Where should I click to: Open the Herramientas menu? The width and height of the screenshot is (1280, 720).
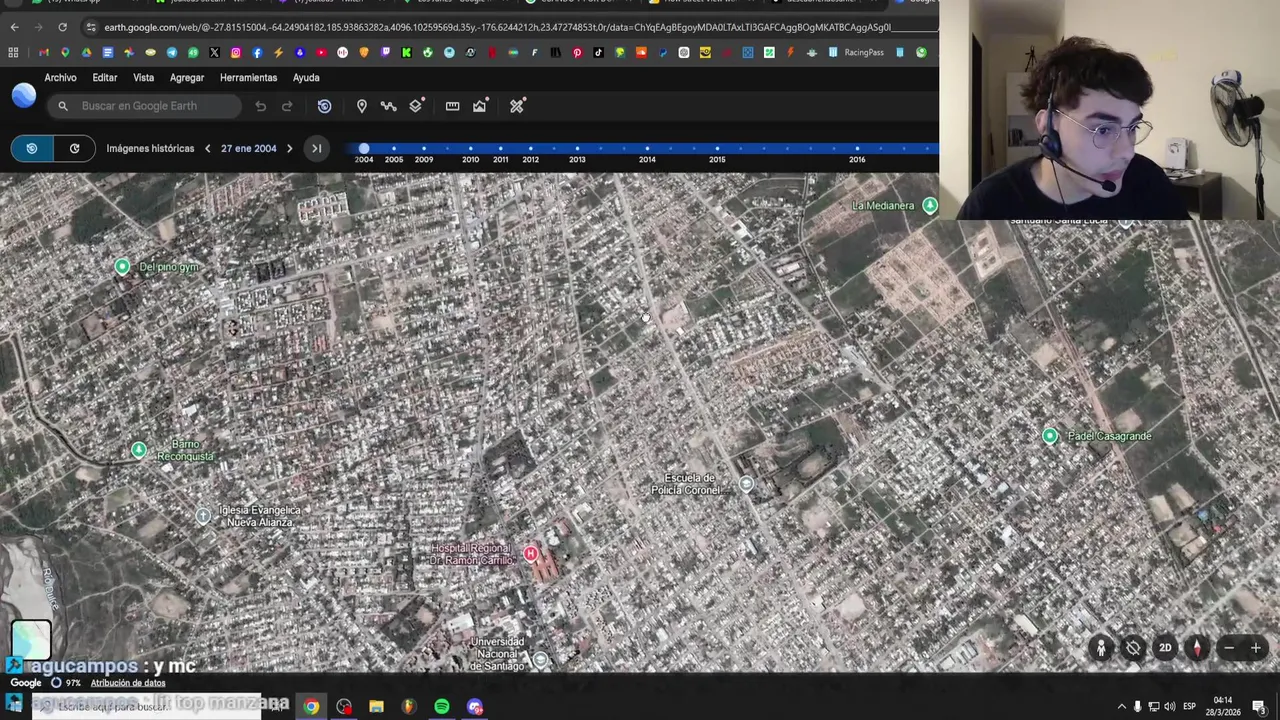[249, 78]
